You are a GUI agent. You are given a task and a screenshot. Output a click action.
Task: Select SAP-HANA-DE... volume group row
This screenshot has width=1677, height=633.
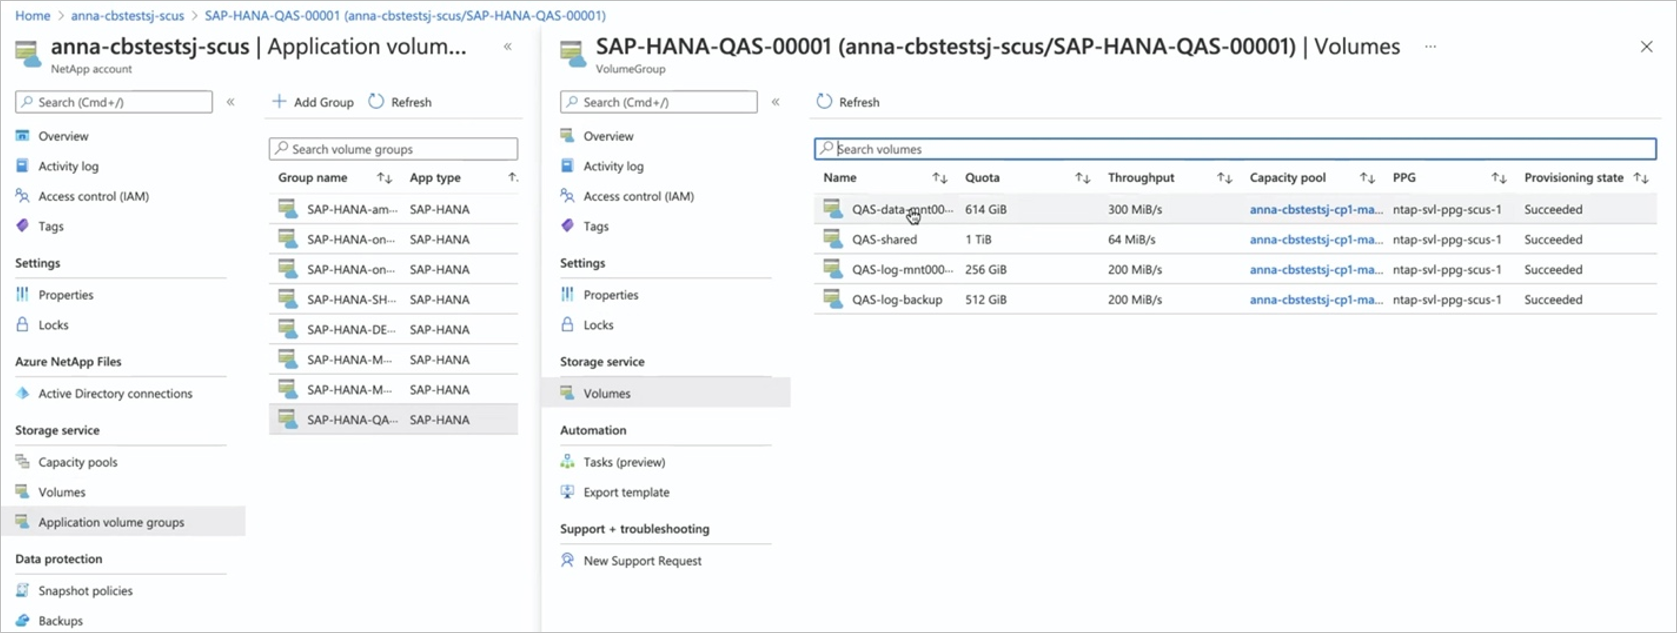click(393, 329)
